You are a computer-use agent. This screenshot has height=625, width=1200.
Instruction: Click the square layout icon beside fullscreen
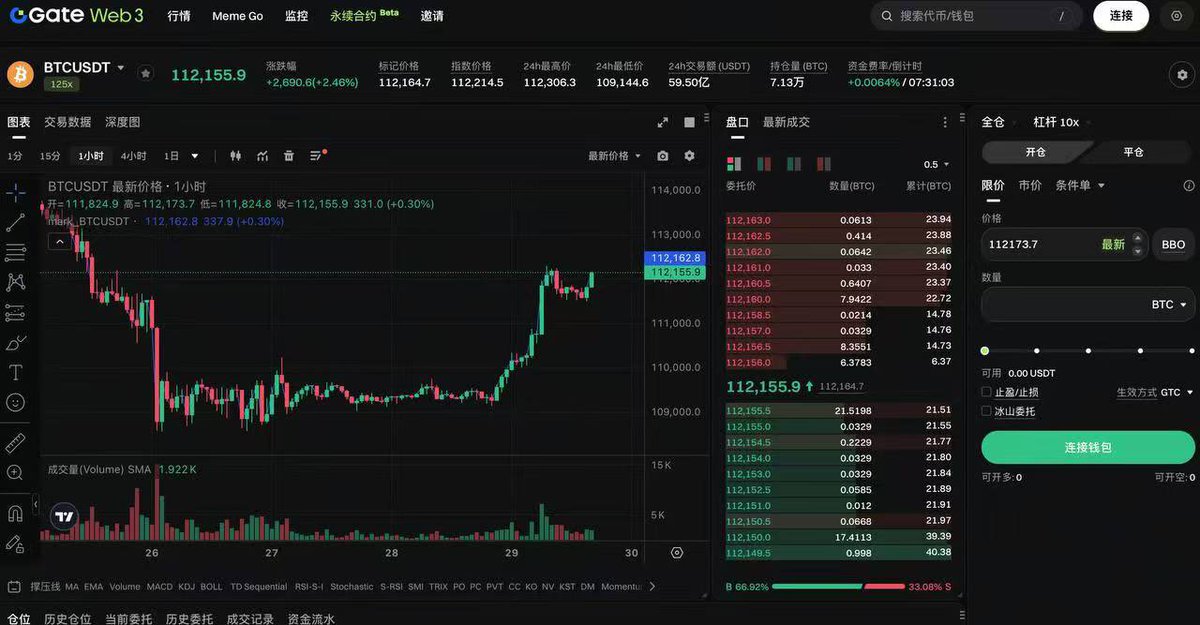(689, 122)
